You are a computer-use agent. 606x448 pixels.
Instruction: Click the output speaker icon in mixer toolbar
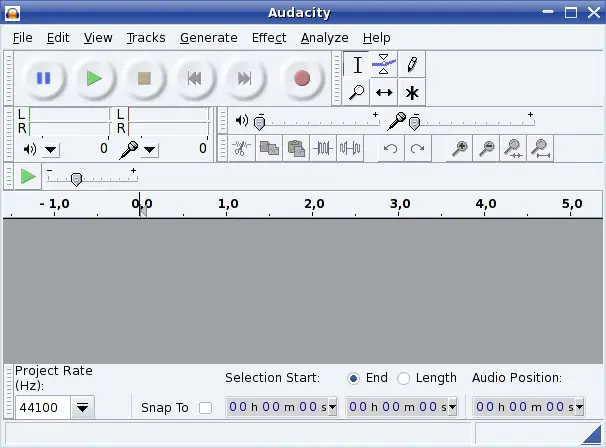click(242, 121)
